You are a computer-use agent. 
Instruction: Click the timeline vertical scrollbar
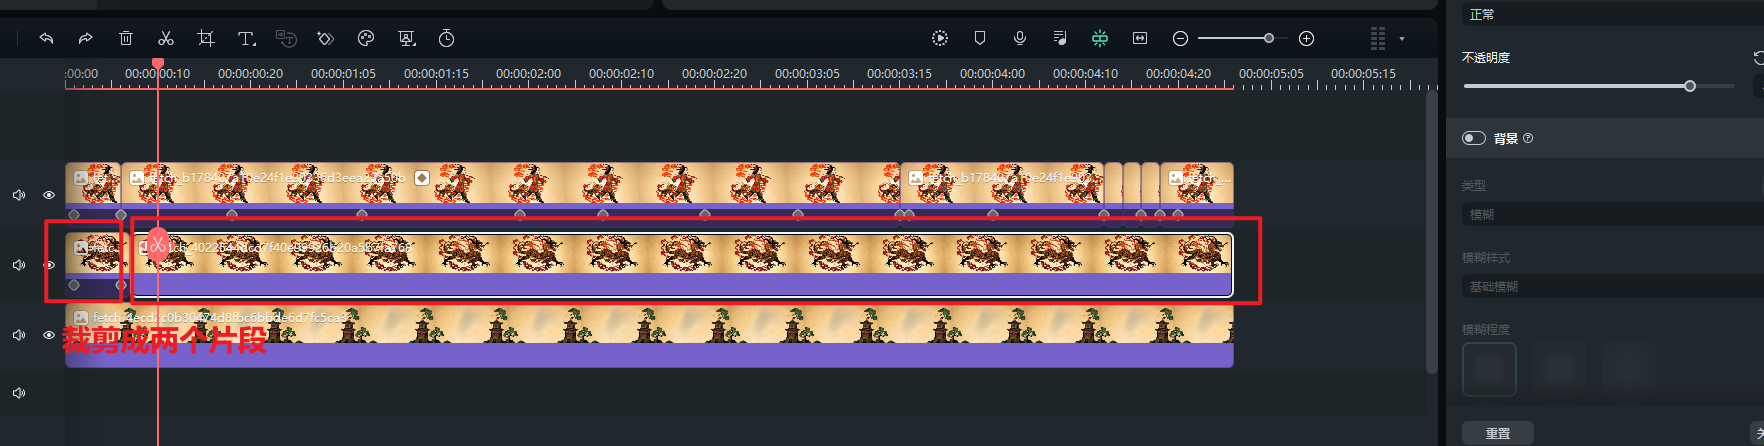(x=1432, y=232)
